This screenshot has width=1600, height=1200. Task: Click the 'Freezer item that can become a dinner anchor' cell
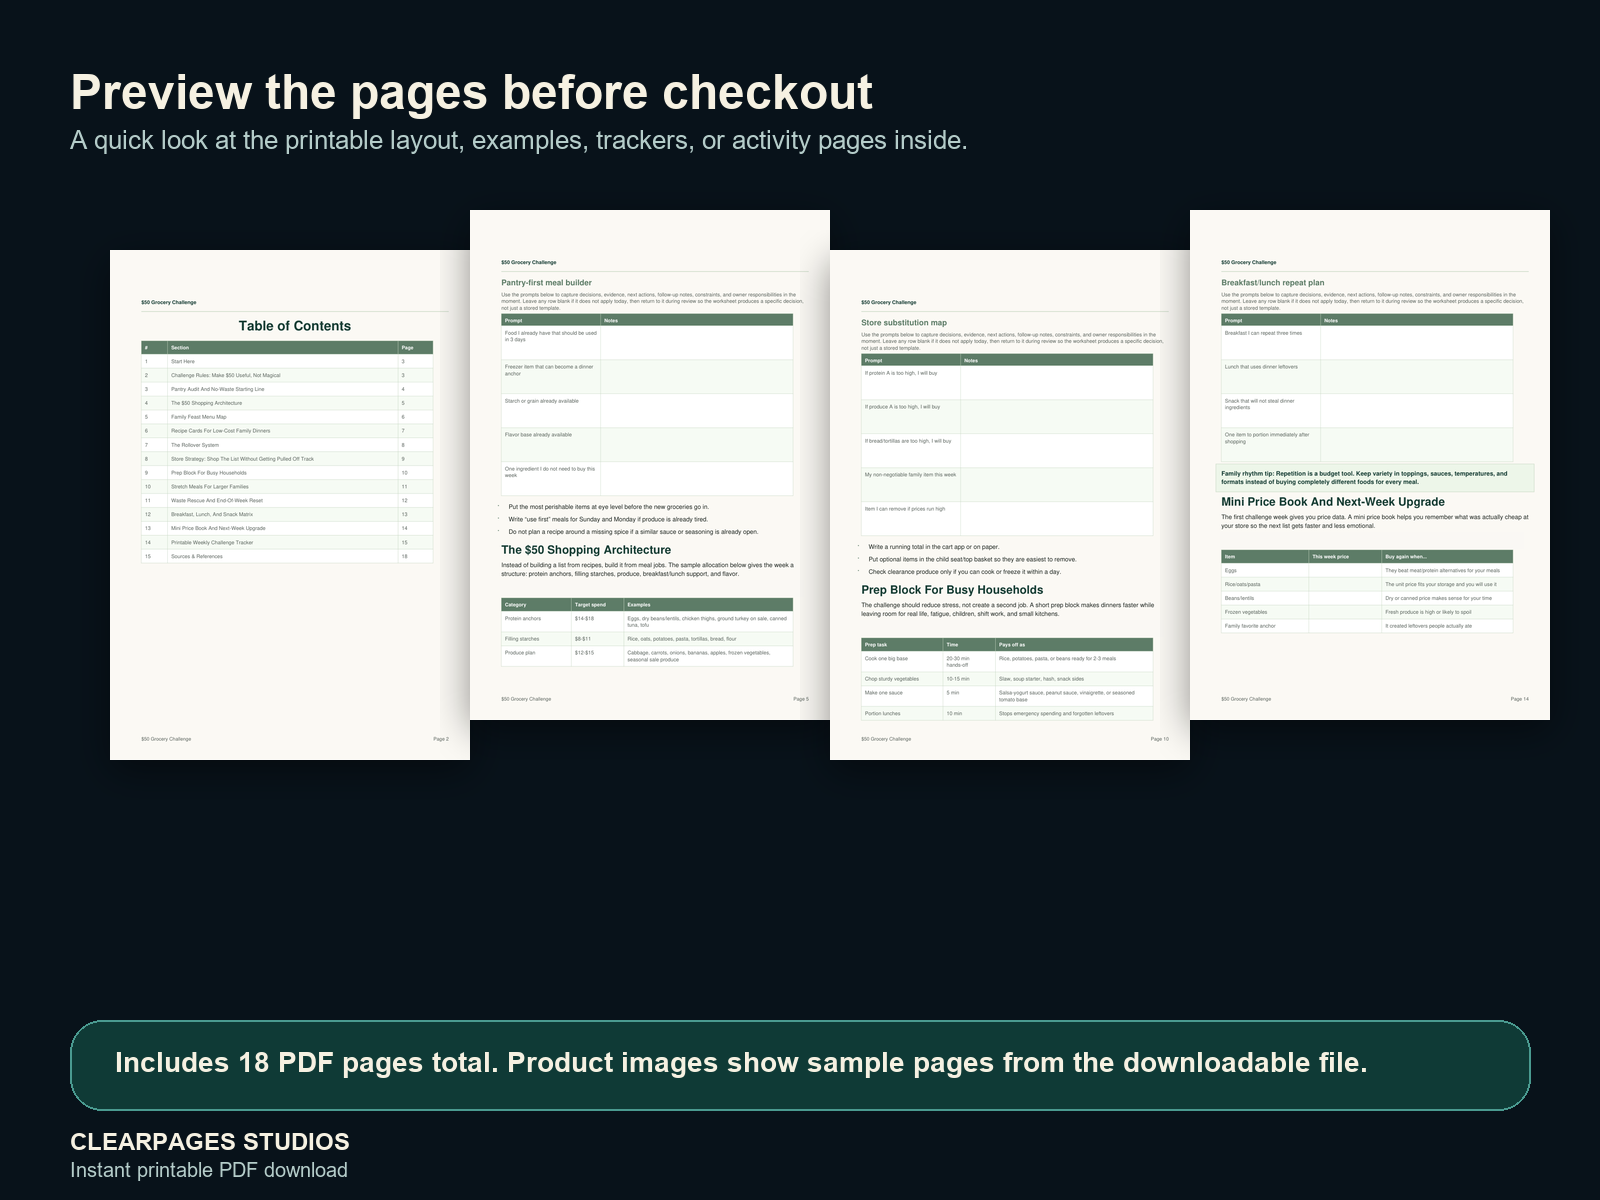[551, 377]
